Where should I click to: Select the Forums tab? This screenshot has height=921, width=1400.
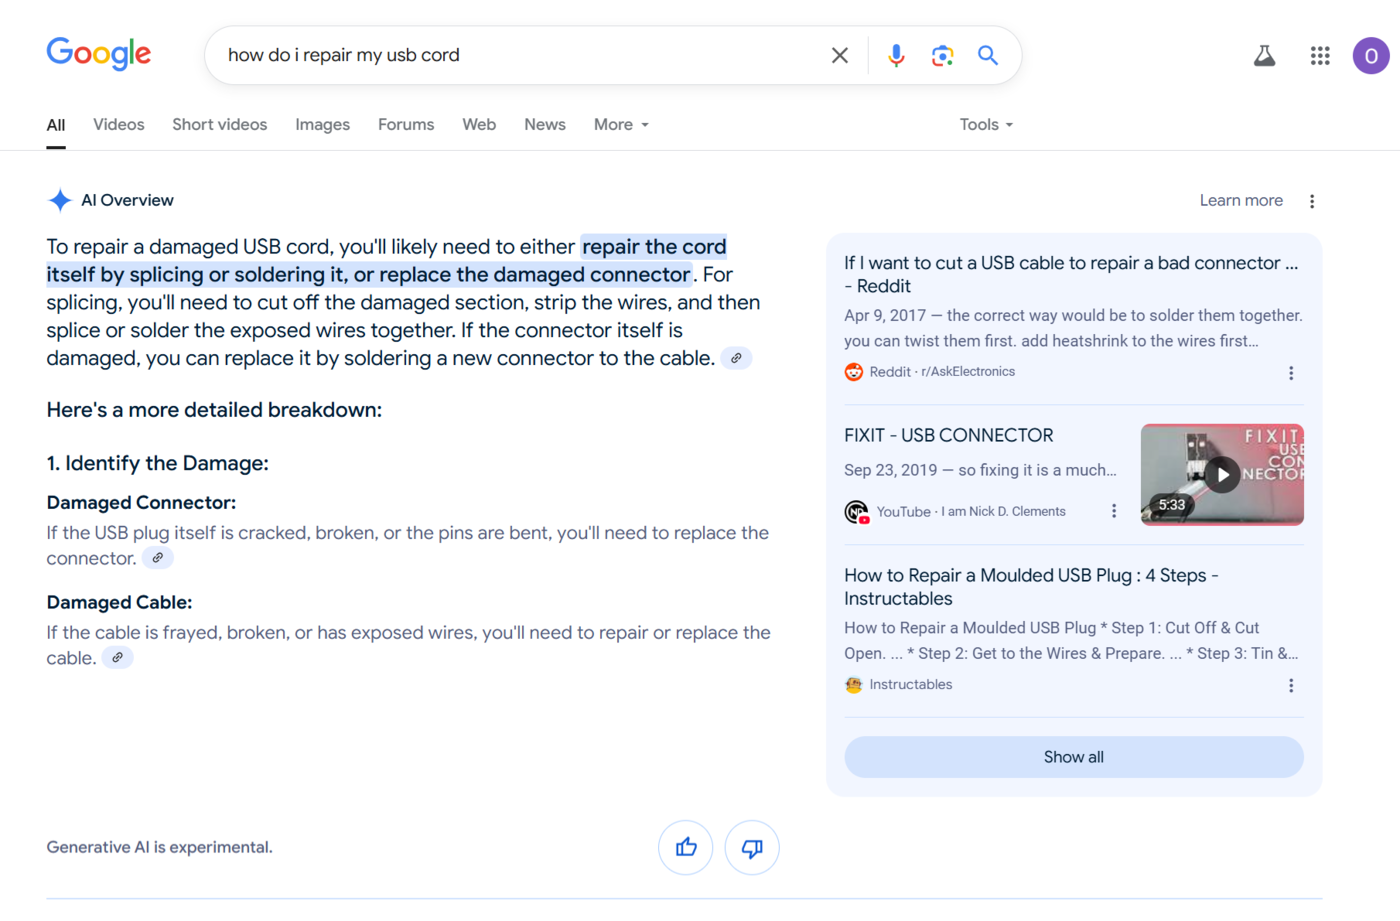[406, 125]
